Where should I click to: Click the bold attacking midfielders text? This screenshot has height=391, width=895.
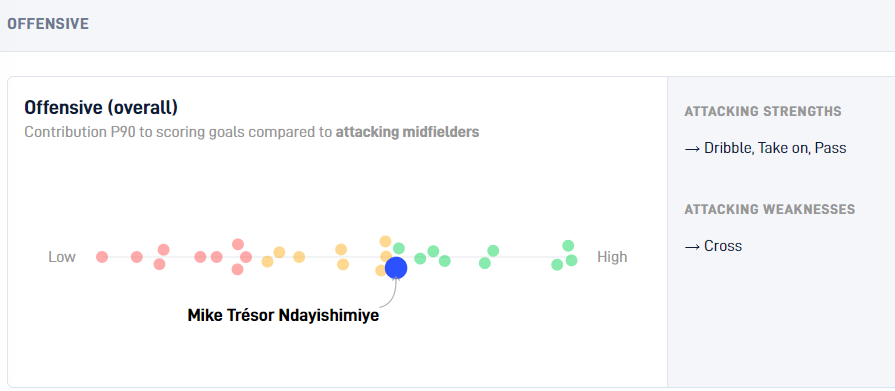click(408, 132)
